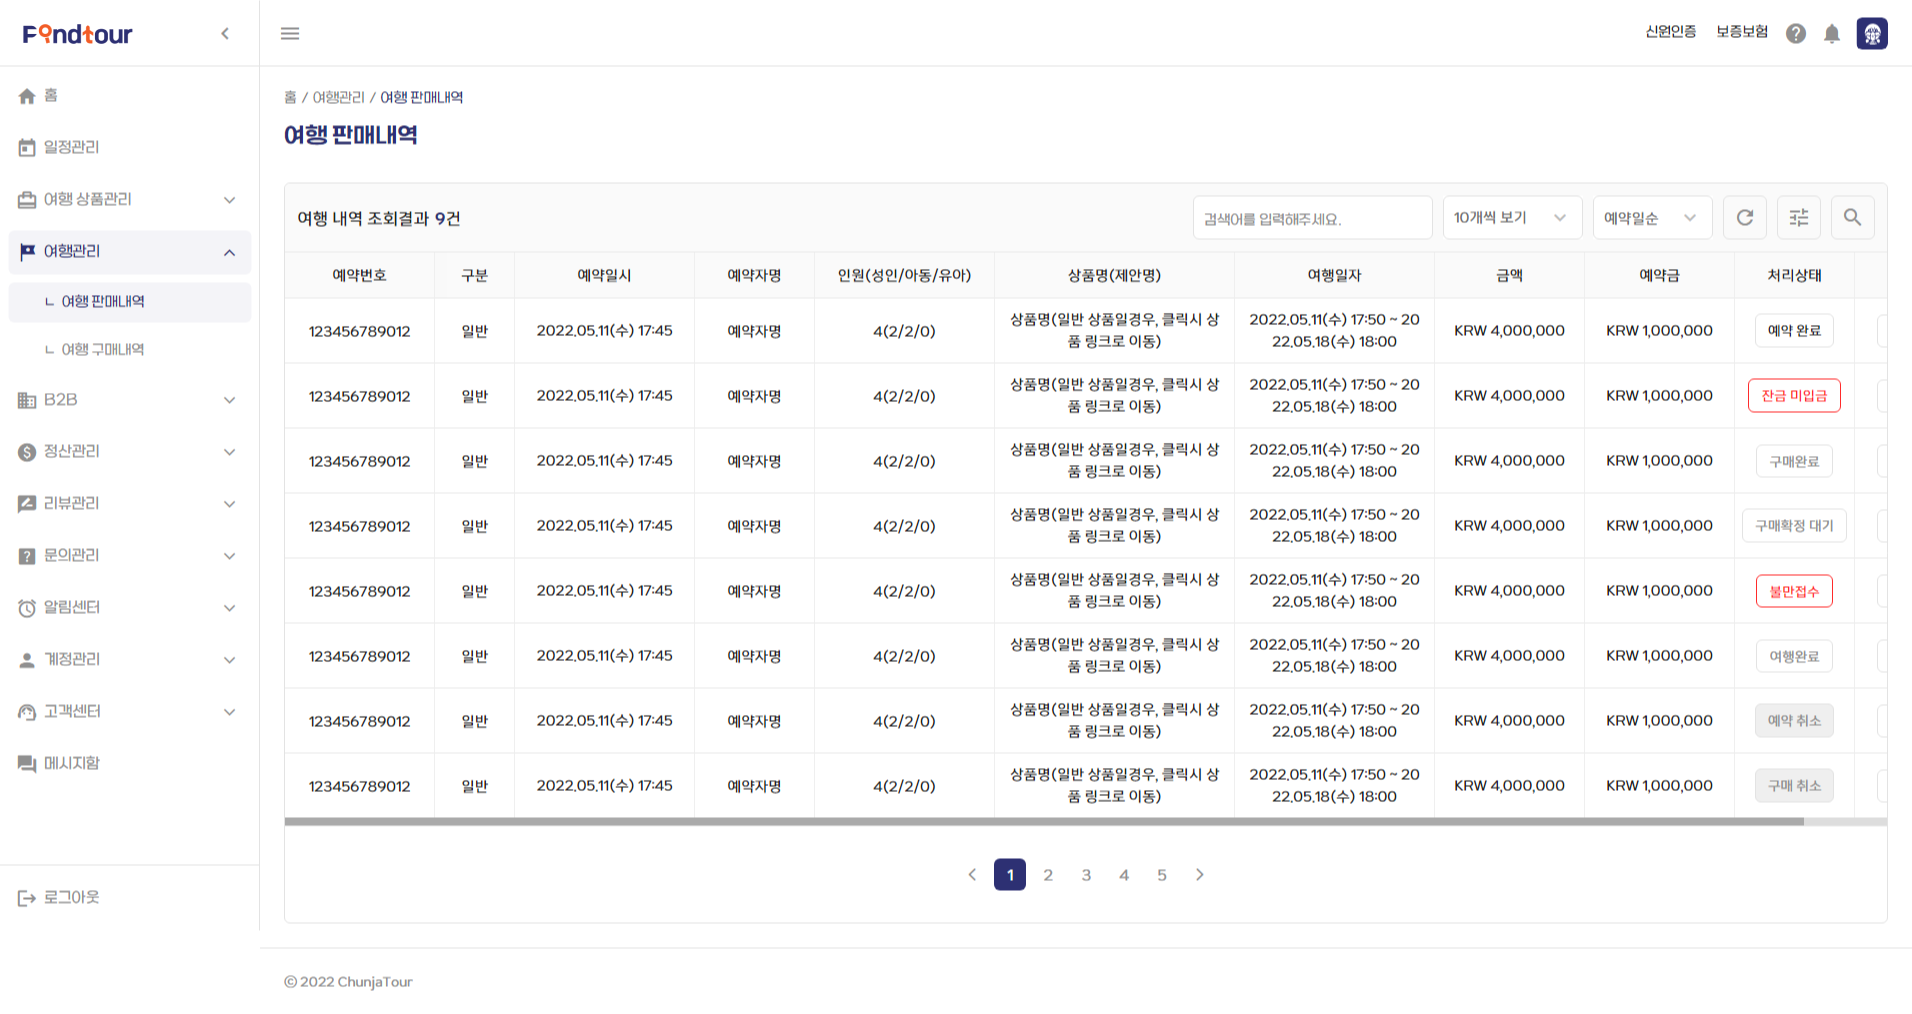Click the Findtour logo

click(77, 34)
